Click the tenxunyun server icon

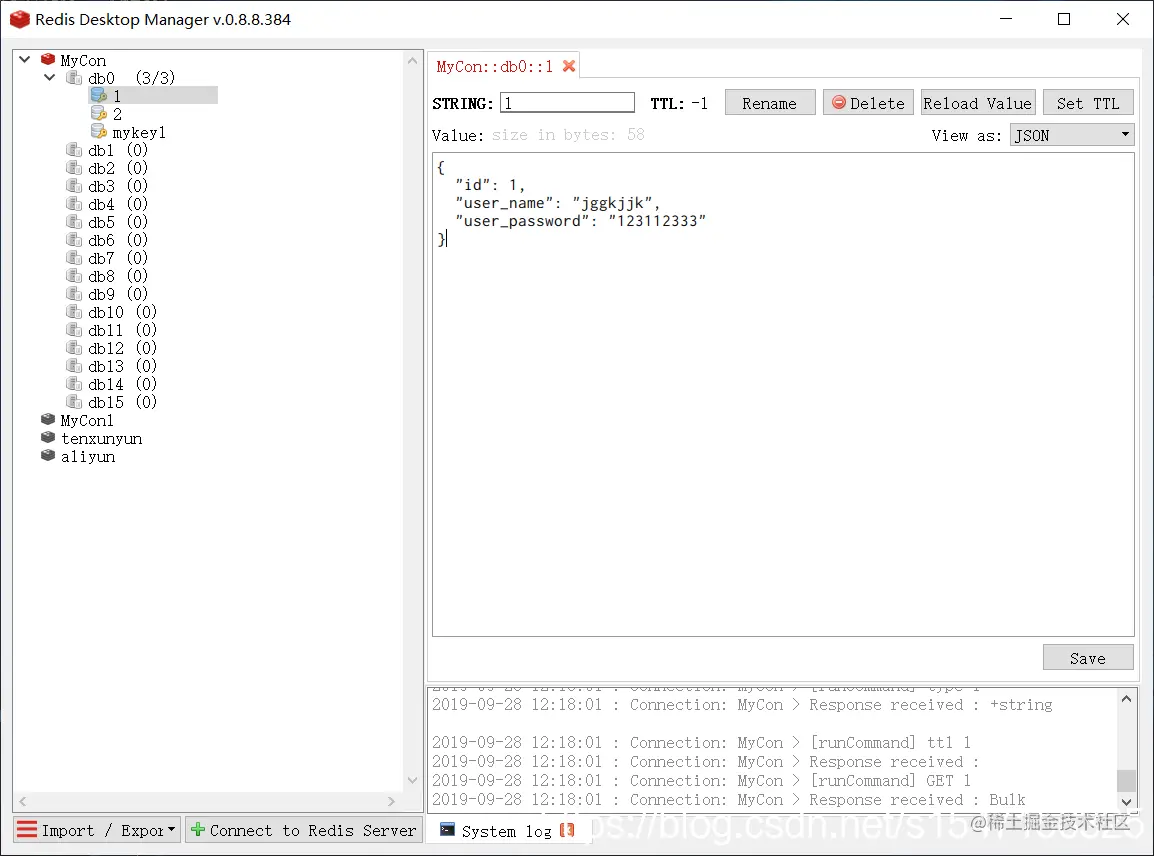click(x=48, y=438)
